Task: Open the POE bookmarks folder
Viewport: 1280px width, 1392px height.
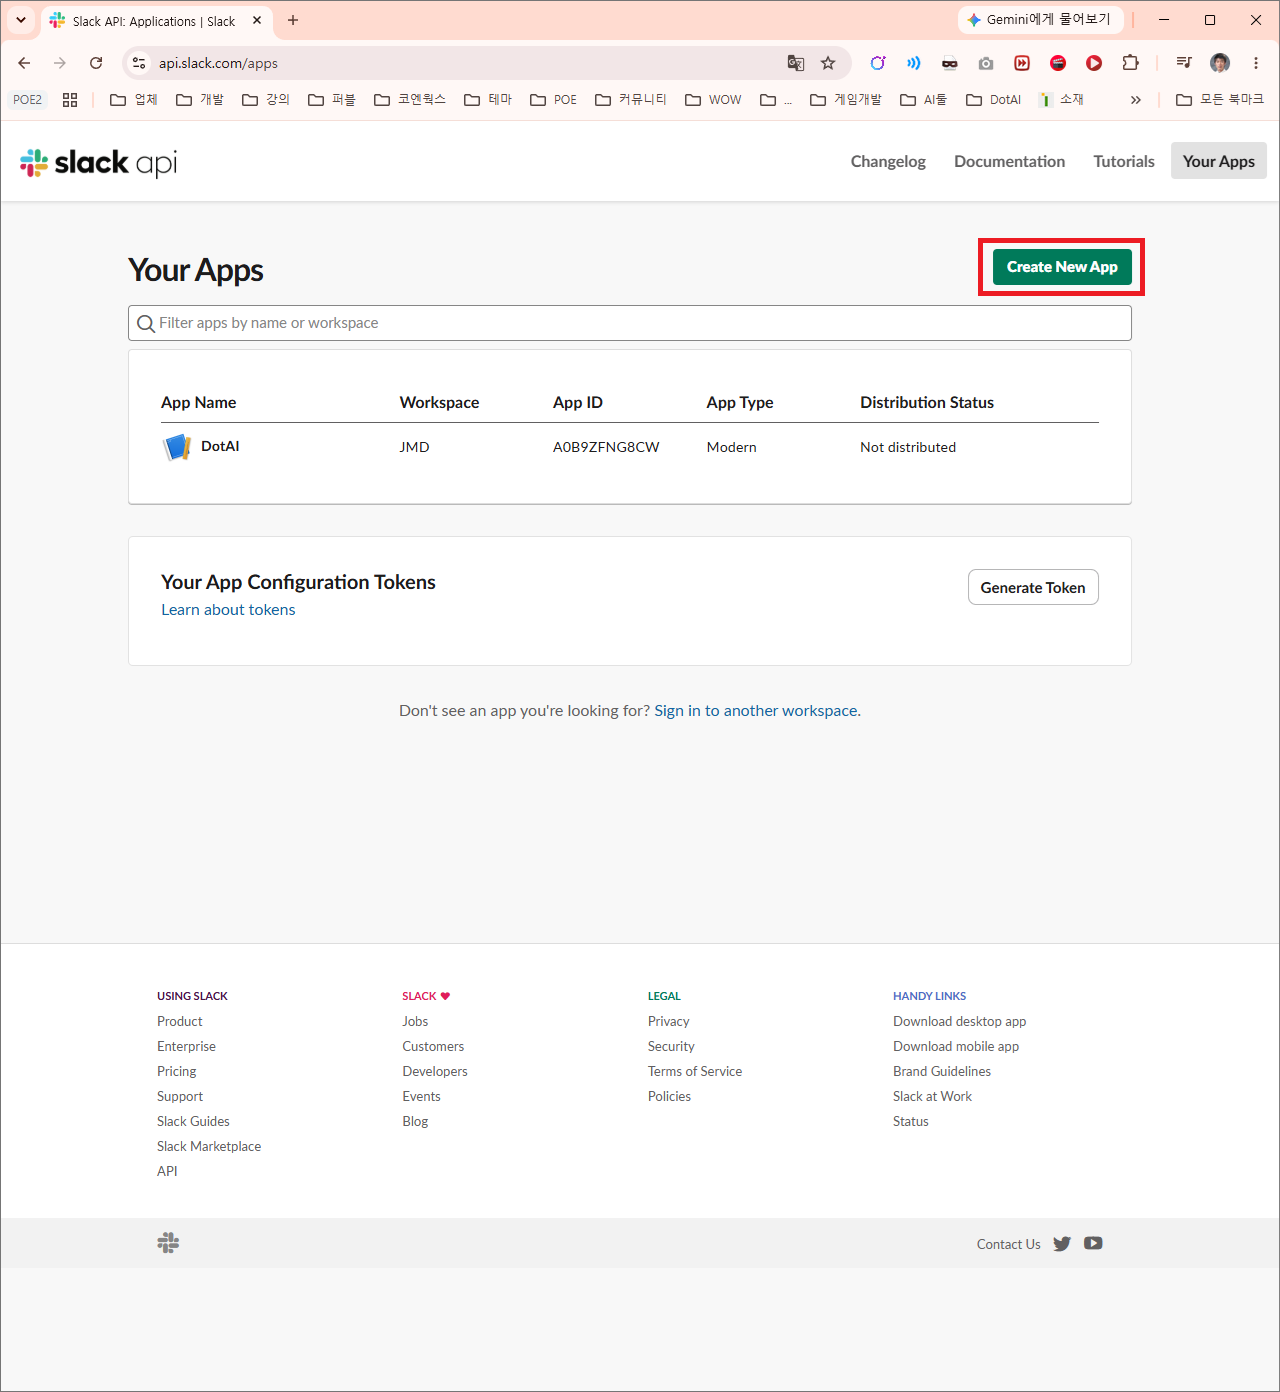Action: click(x=553, y=100)
